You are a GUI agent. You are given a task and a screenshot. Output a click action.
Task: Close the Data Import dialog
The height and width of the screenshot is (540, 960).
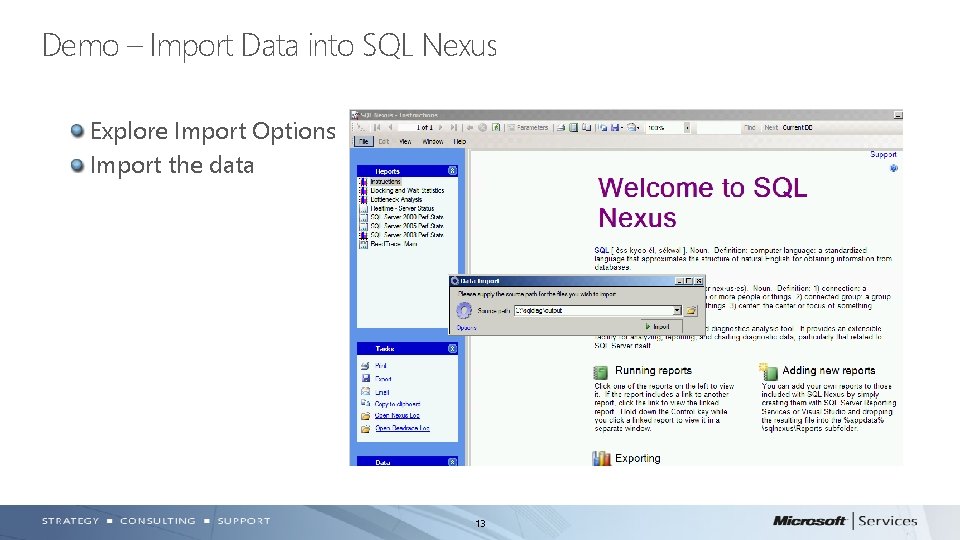pos(699,281)
